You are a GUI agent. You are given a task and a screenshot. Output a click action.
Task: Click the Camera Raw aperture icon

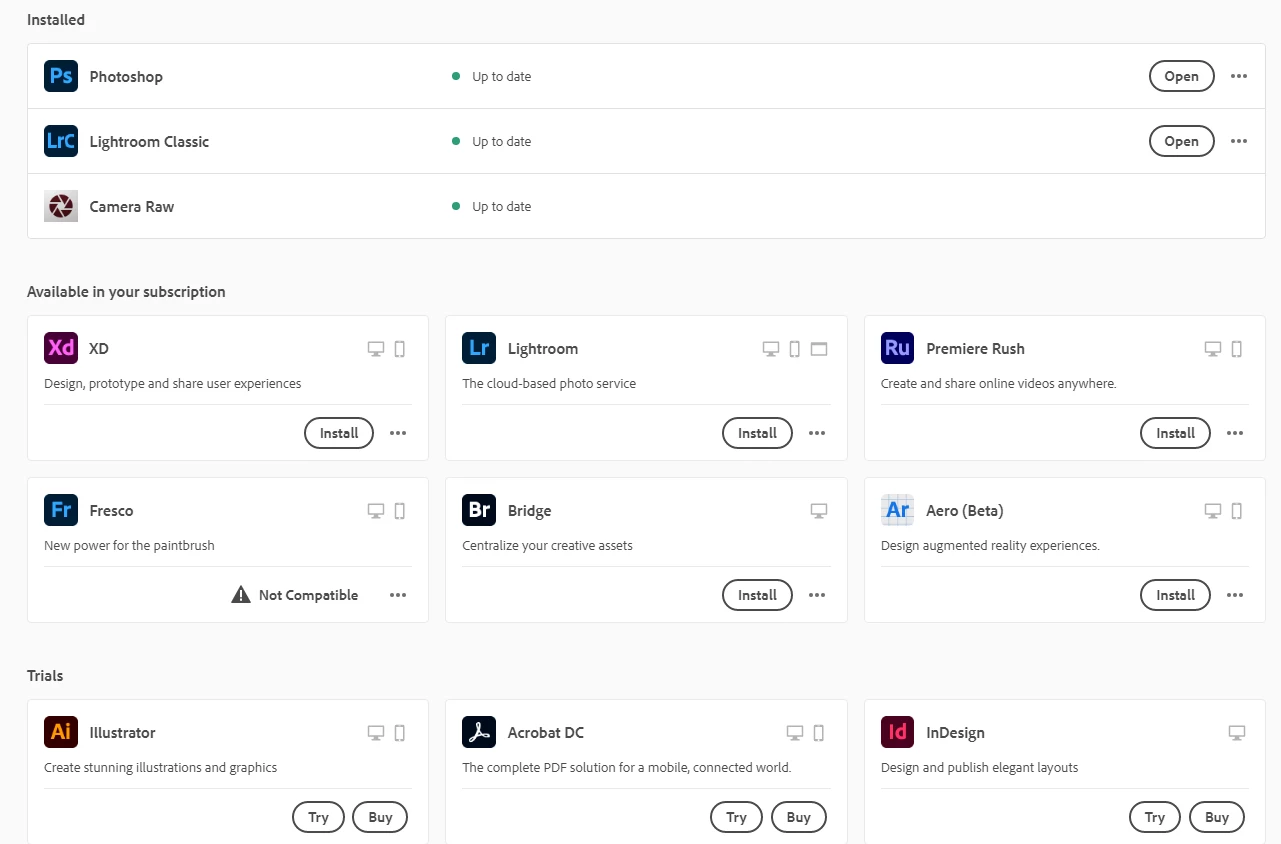pos(61,206)
